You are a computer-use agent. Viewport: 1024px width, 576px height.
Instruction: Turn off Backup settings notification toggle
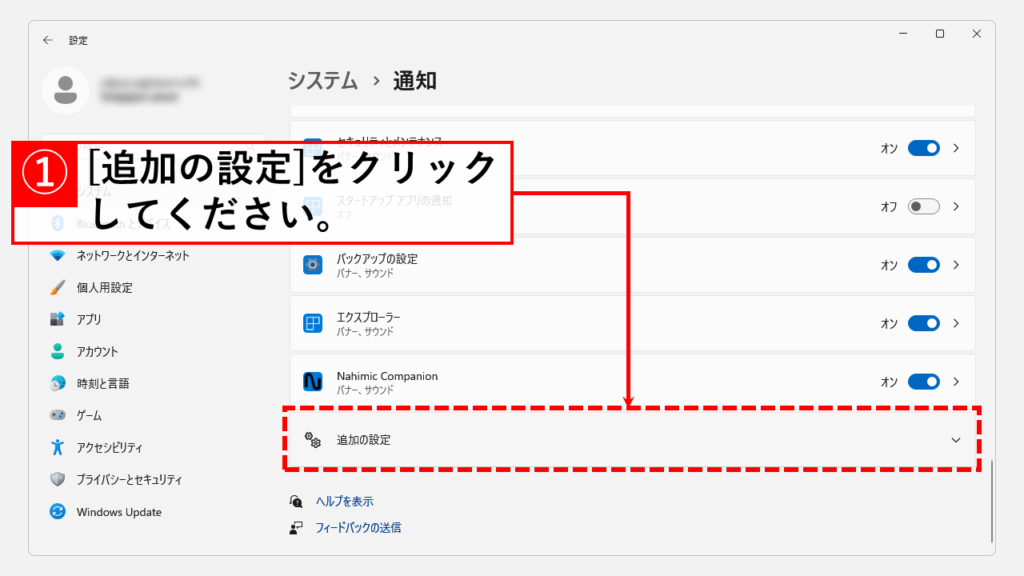[x=923, y=265]
